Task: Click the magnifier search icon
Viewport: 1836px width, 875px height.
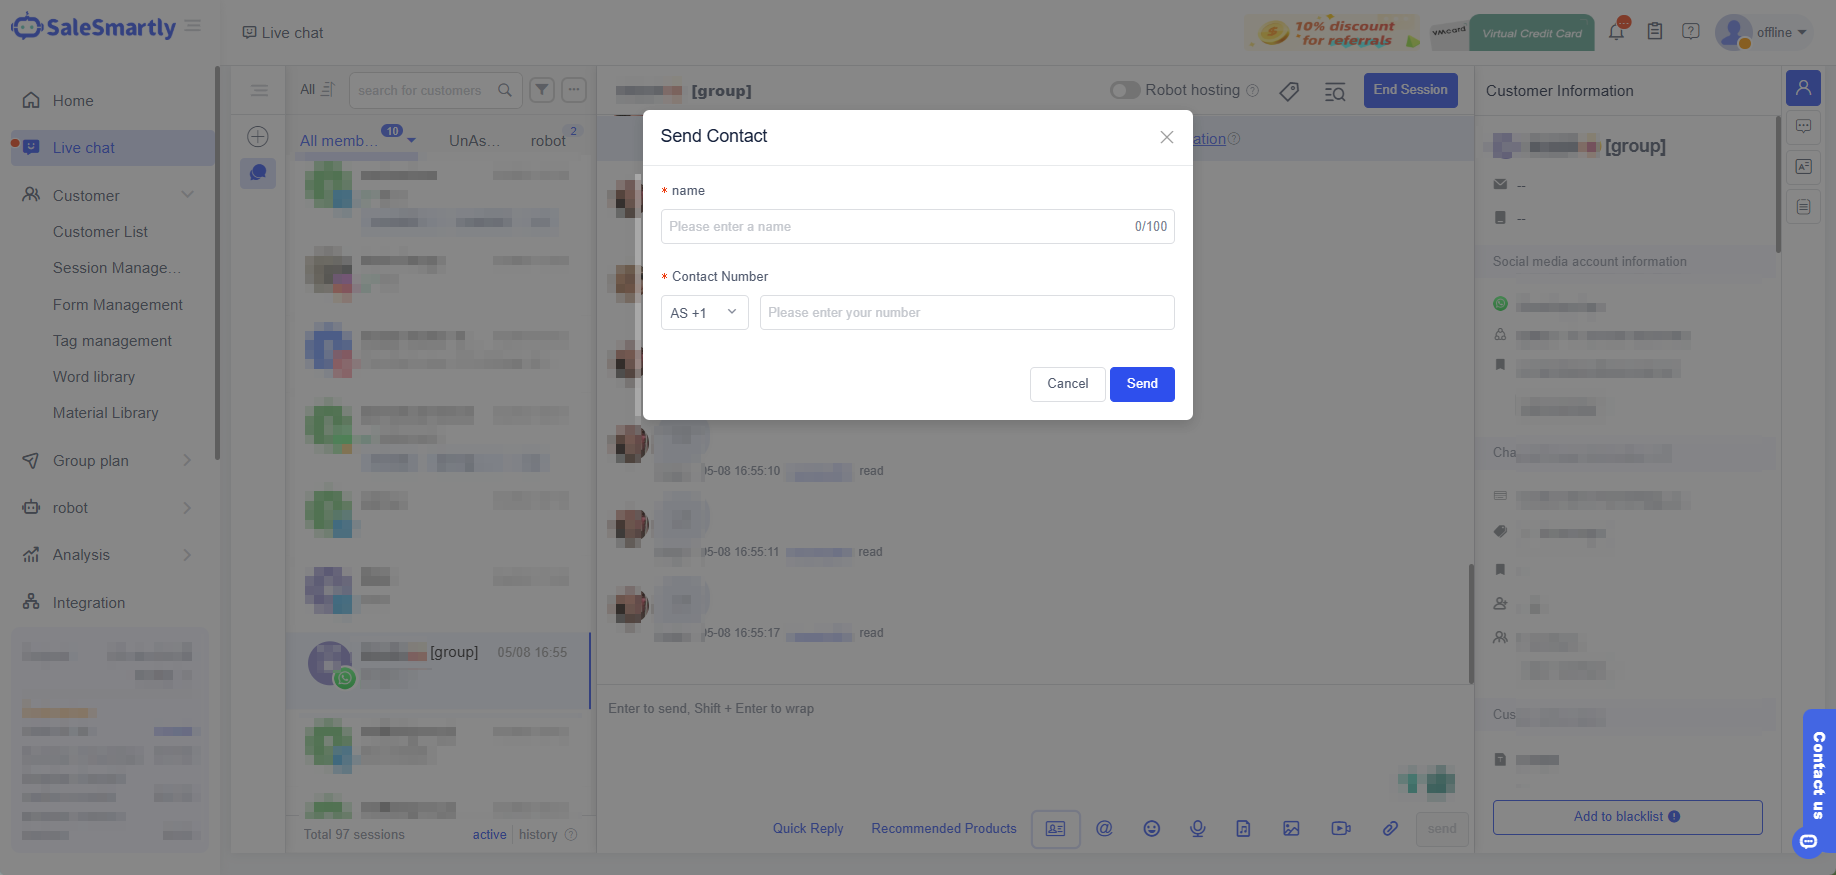Action: (x=505, y=90)
